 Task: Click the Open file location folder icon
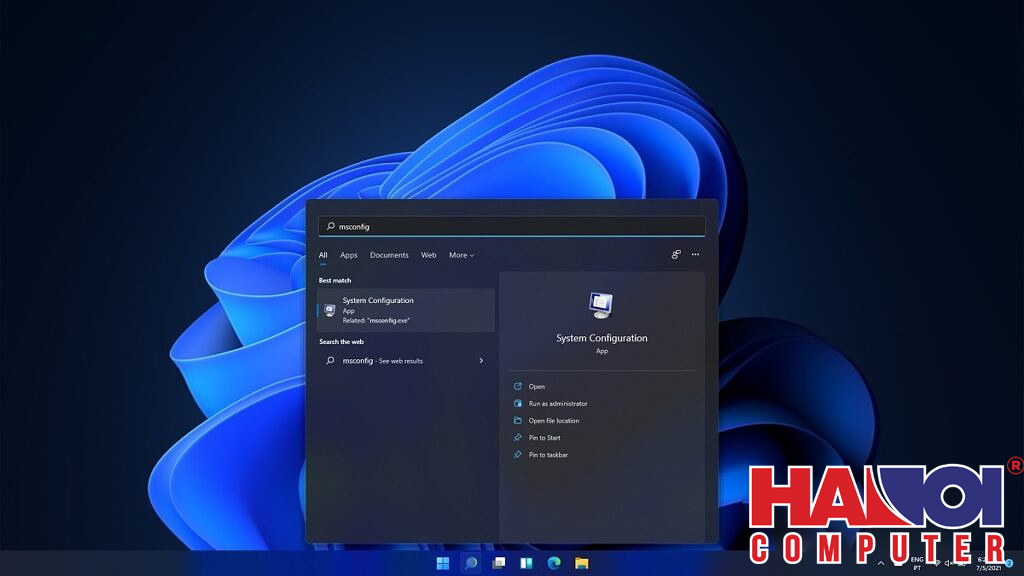tap(517, 420)
